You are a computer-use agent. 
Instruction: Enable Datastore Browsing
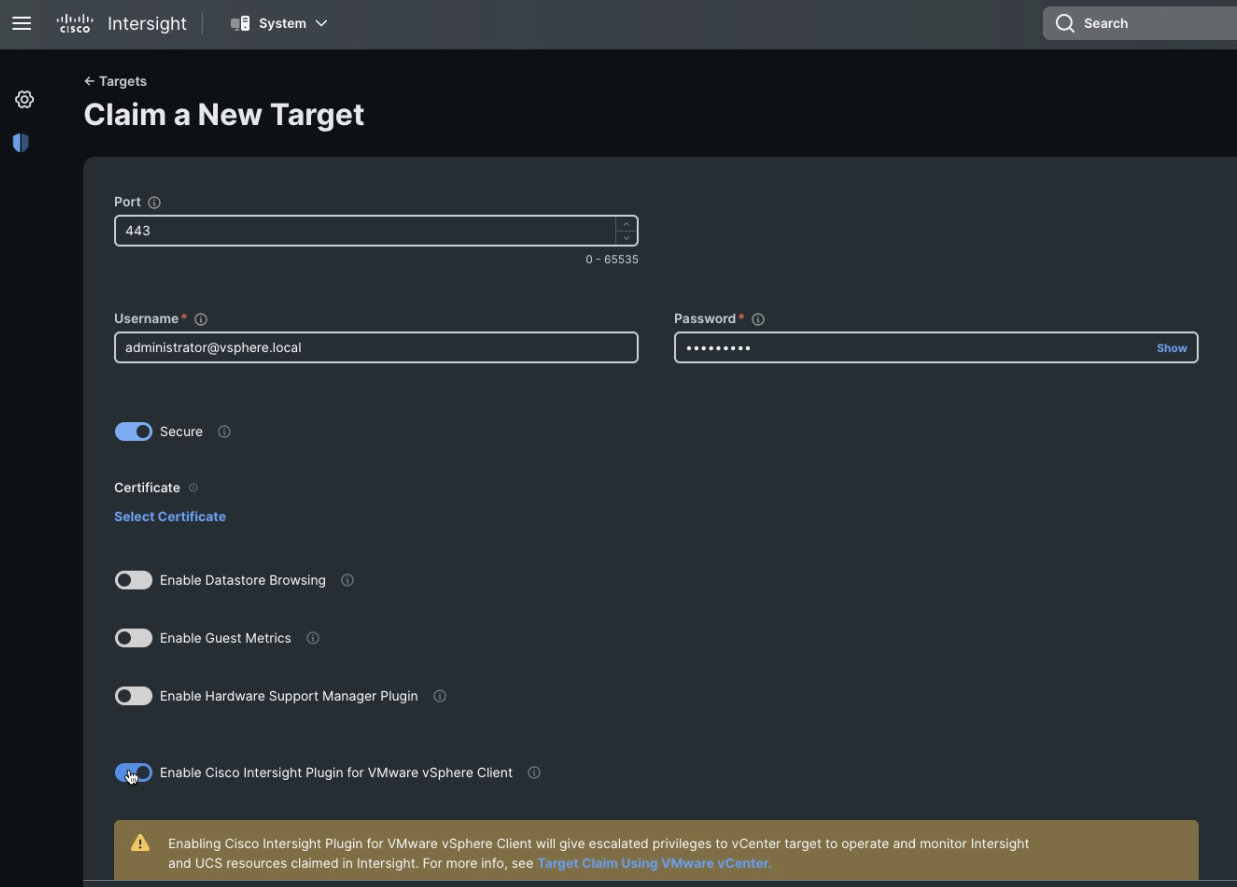[133, 579]
